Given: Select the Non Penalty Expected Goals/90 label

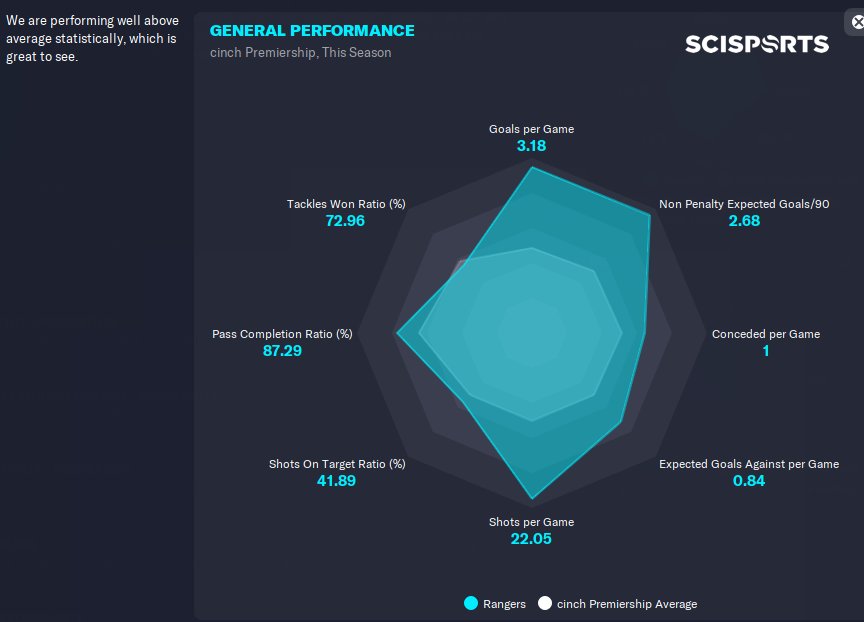Looking at the screenshot, I should (x=744, y=204).
